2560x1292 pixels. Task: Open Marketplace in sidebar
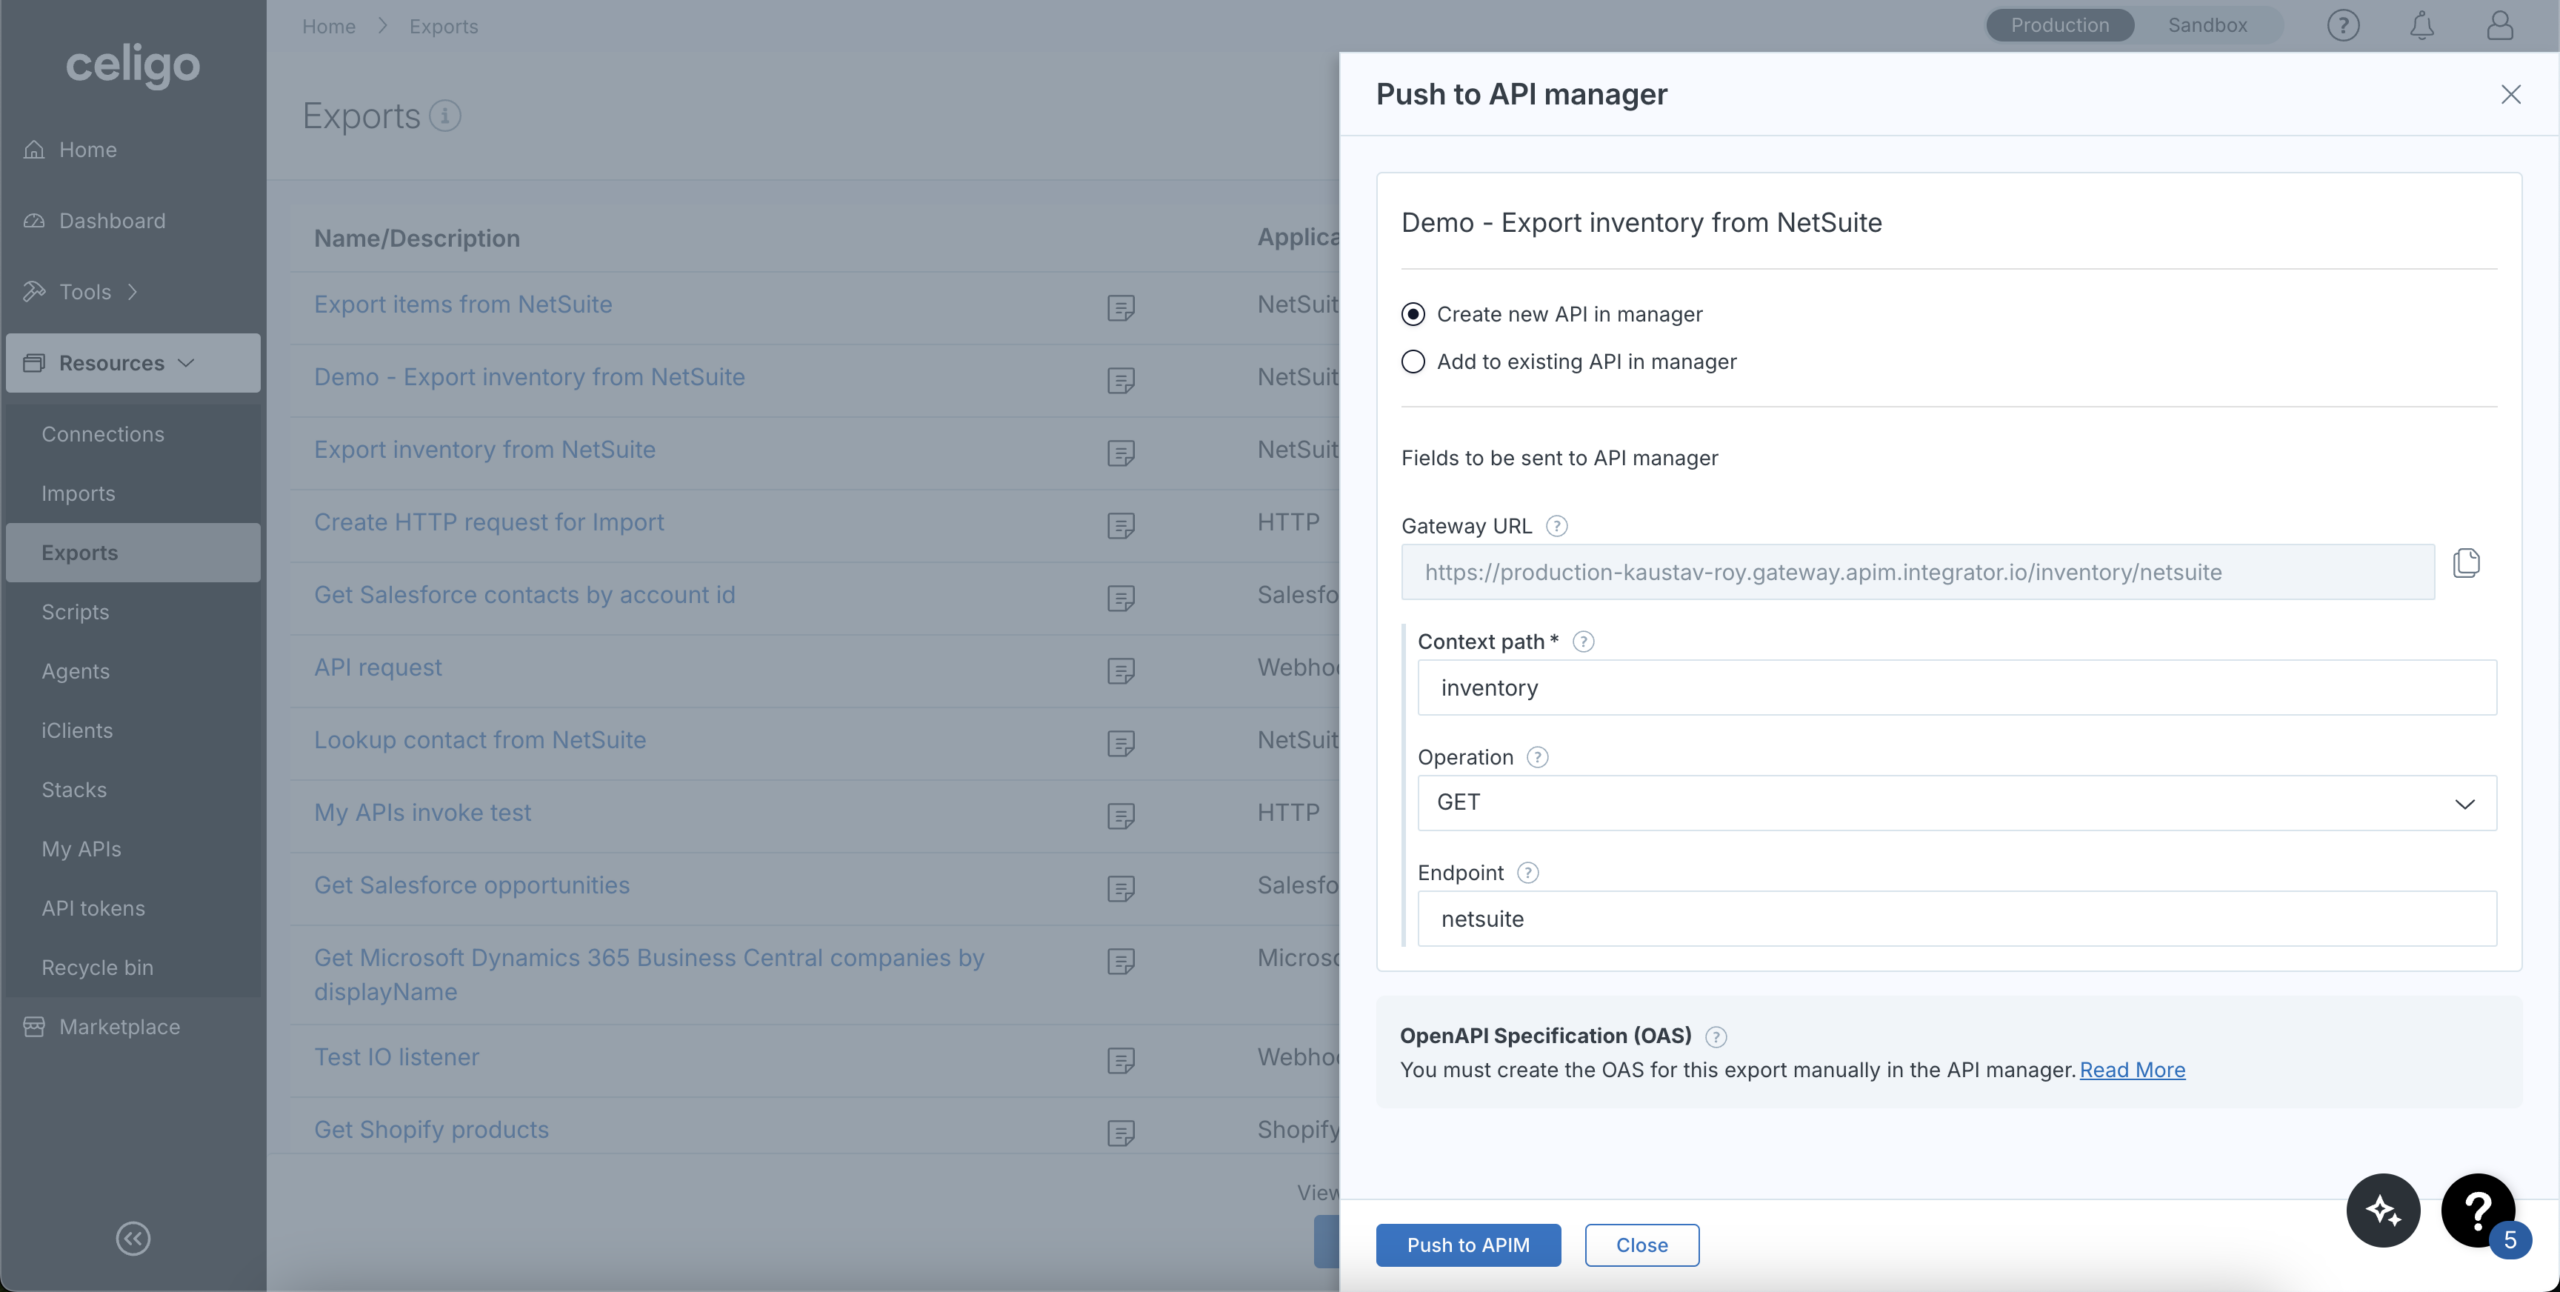coord(119,1027)
